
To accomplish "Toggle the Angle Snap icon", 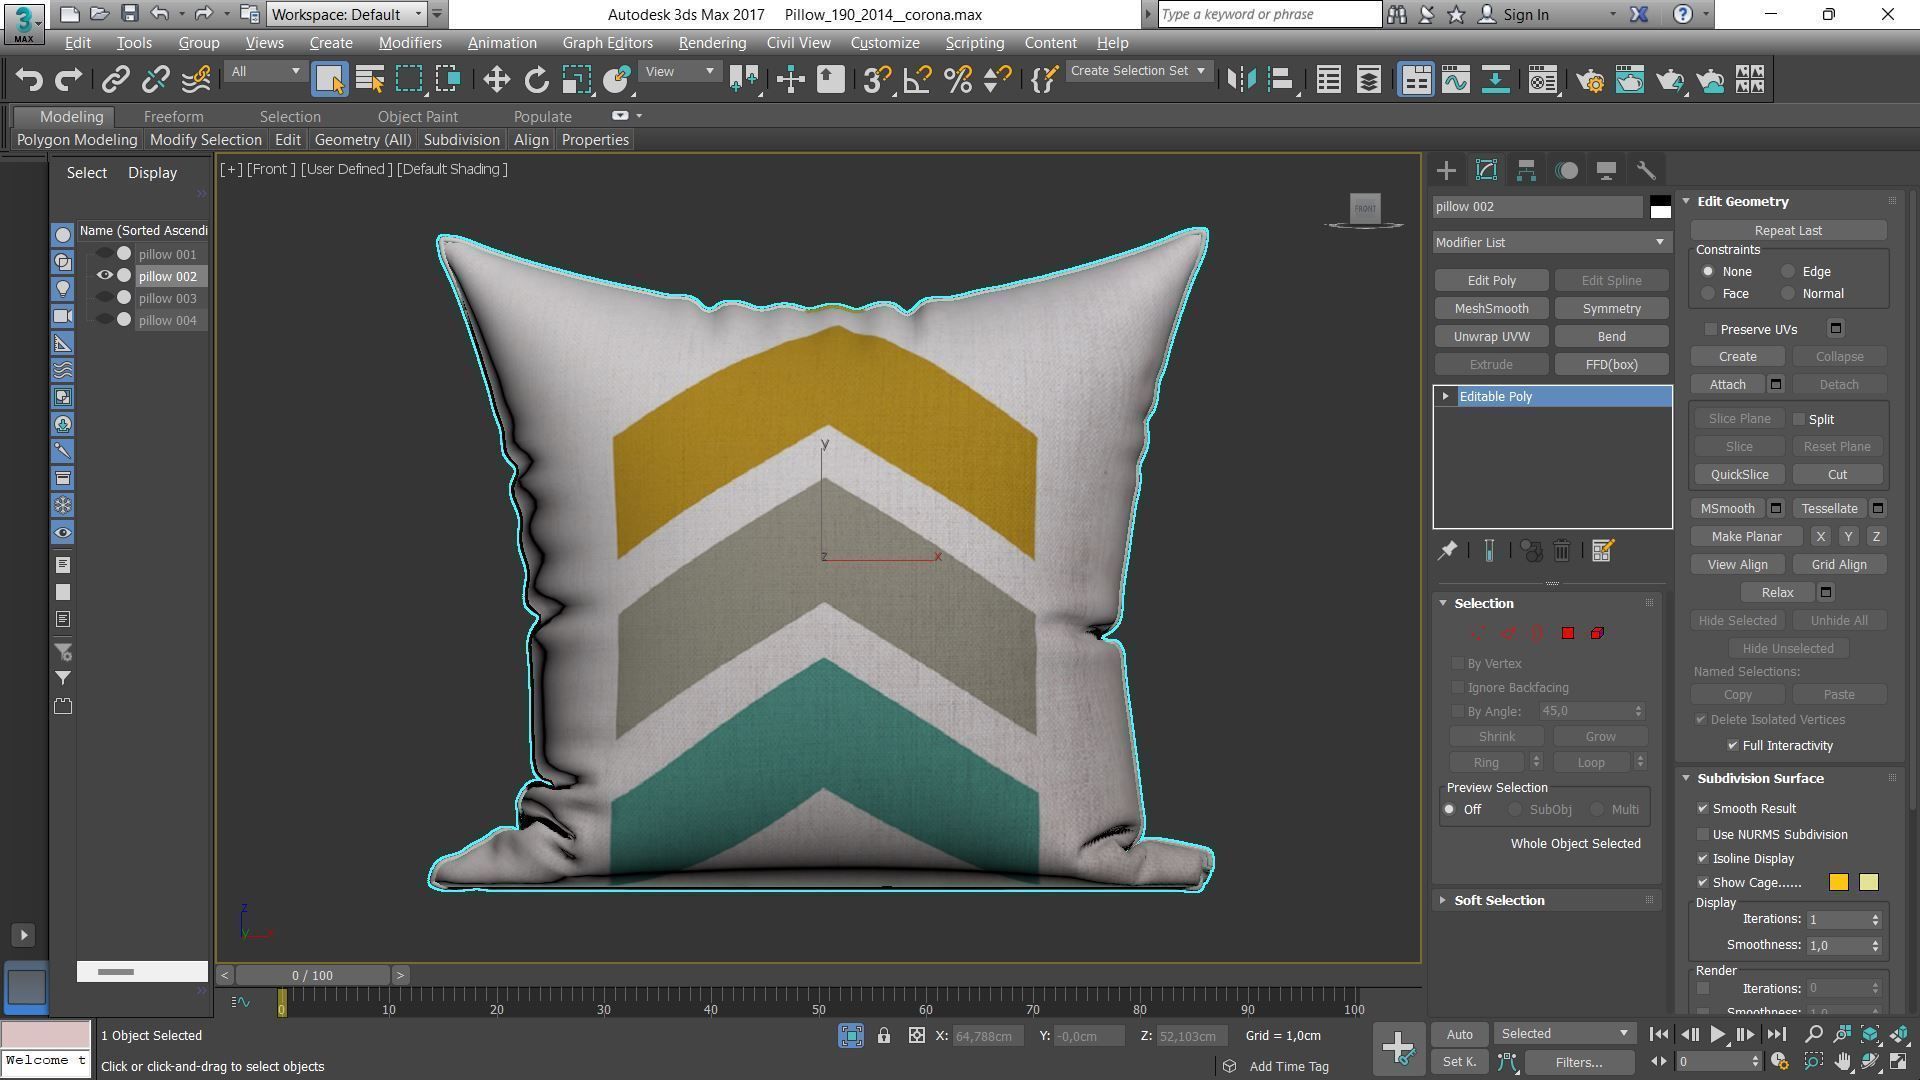I will [x=917, y=79].
